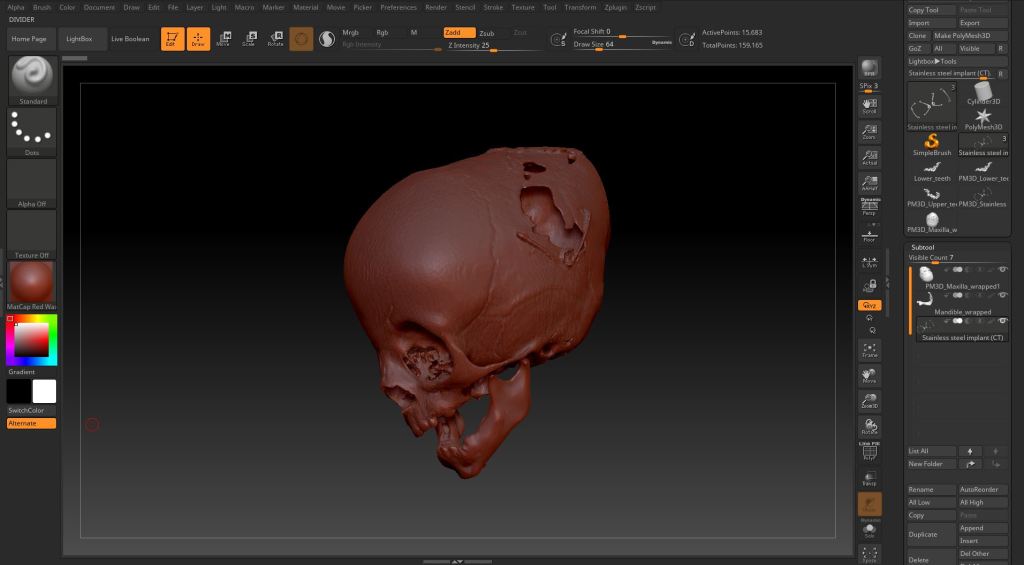The width and height of the screenshot is (1024, 565).
Task: Collapse the Subtool panel header
Action: [x=922, y=247]
